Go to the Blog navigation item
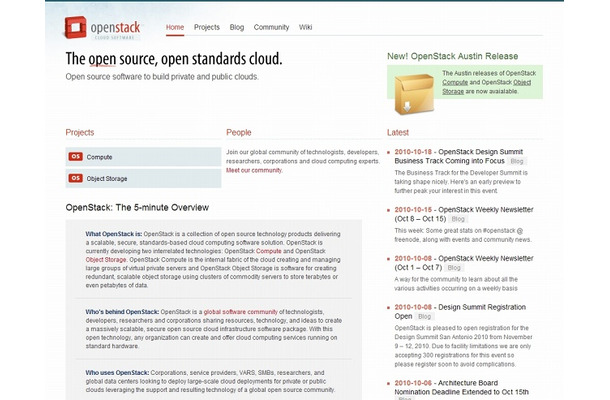This screenshot has height=400, width=610. click(237, 27)
